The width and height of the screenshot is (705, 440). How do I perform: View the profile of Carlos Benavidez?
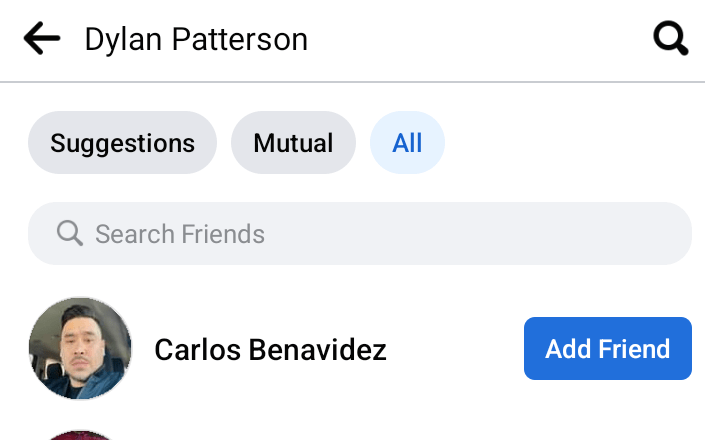[x=270, y=349]
